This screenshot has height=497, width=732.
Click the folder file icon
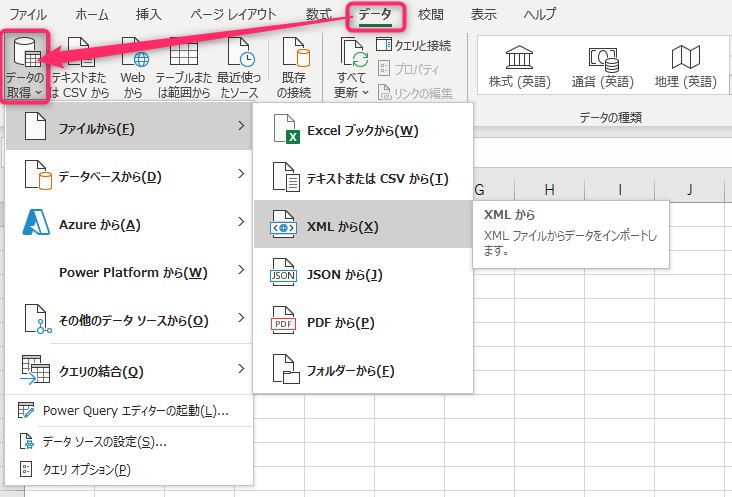click(x=286, y=369)
